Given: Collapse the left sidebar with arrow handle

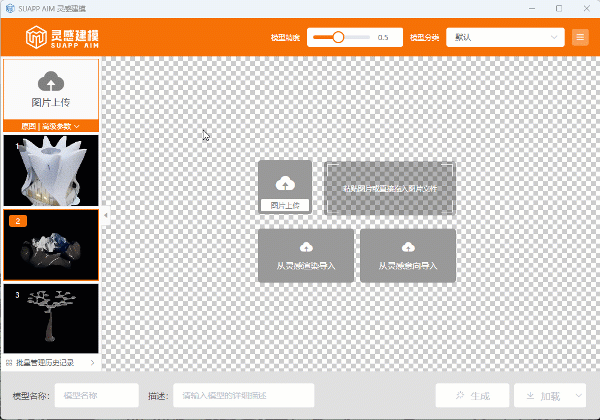Looking at the screenshot, I should 105,214.
